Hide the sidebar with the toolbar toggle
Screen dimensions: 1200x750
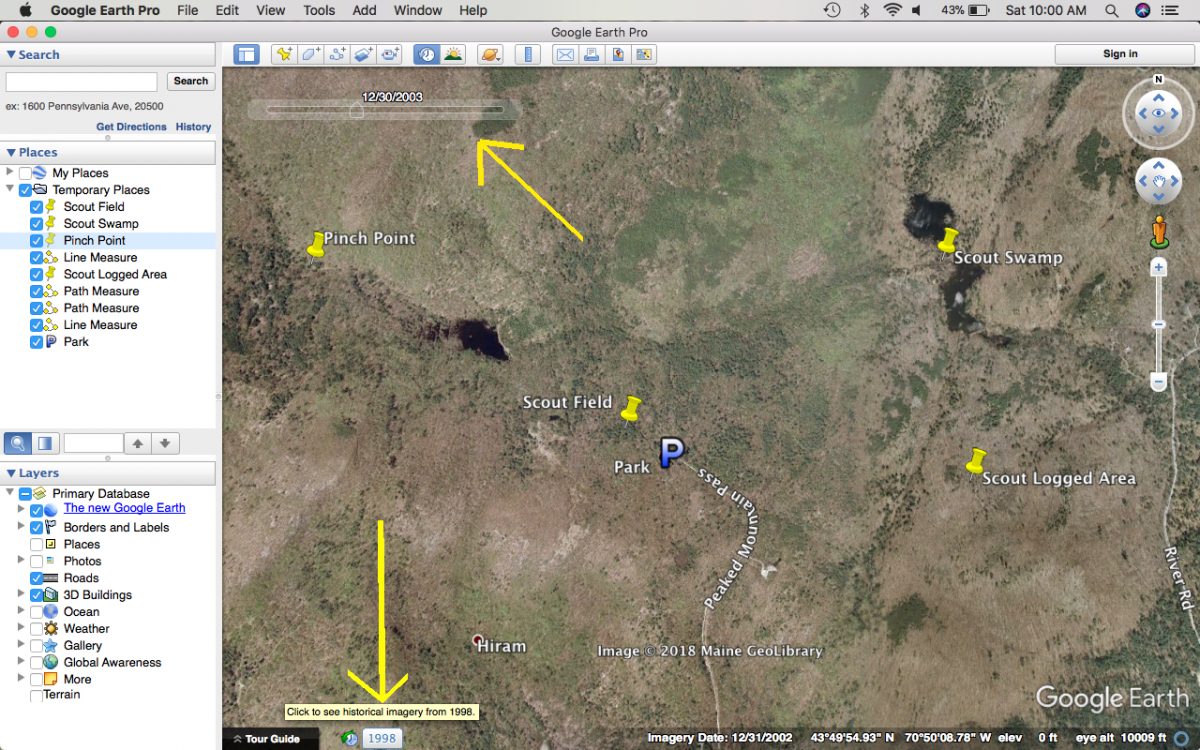click(x=246, y=54)
